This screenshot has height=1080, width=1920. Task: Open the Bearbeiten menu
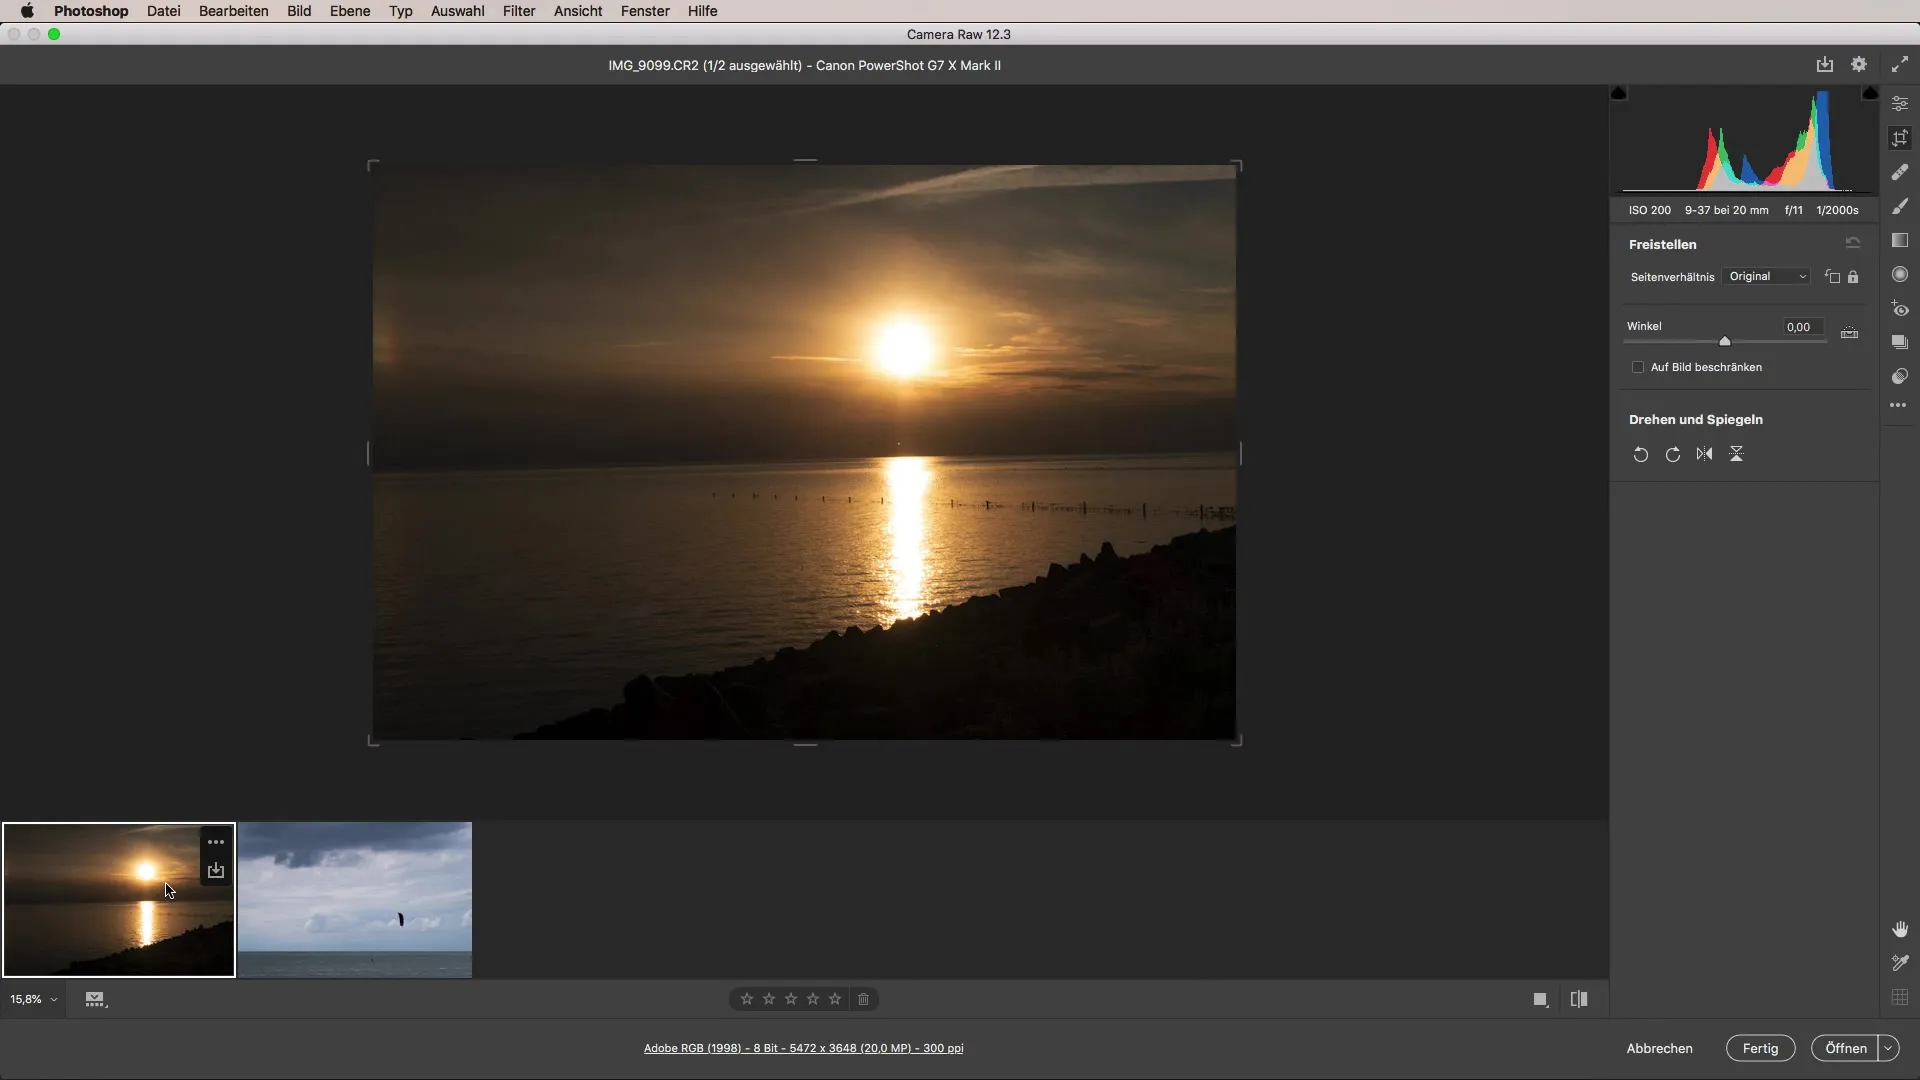[x=233, y=11]
